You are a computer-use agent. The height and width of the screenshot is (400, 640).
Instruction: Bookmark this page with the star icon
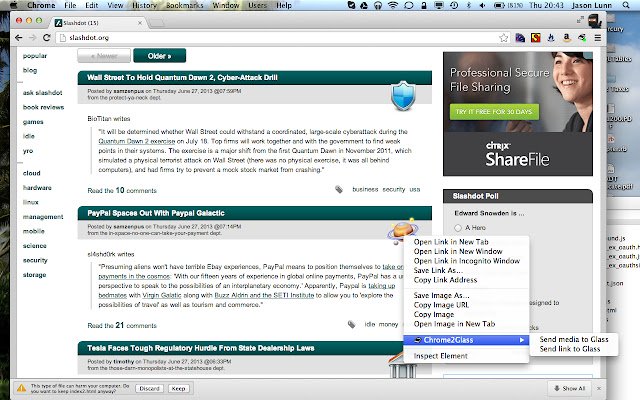point(504,38)
